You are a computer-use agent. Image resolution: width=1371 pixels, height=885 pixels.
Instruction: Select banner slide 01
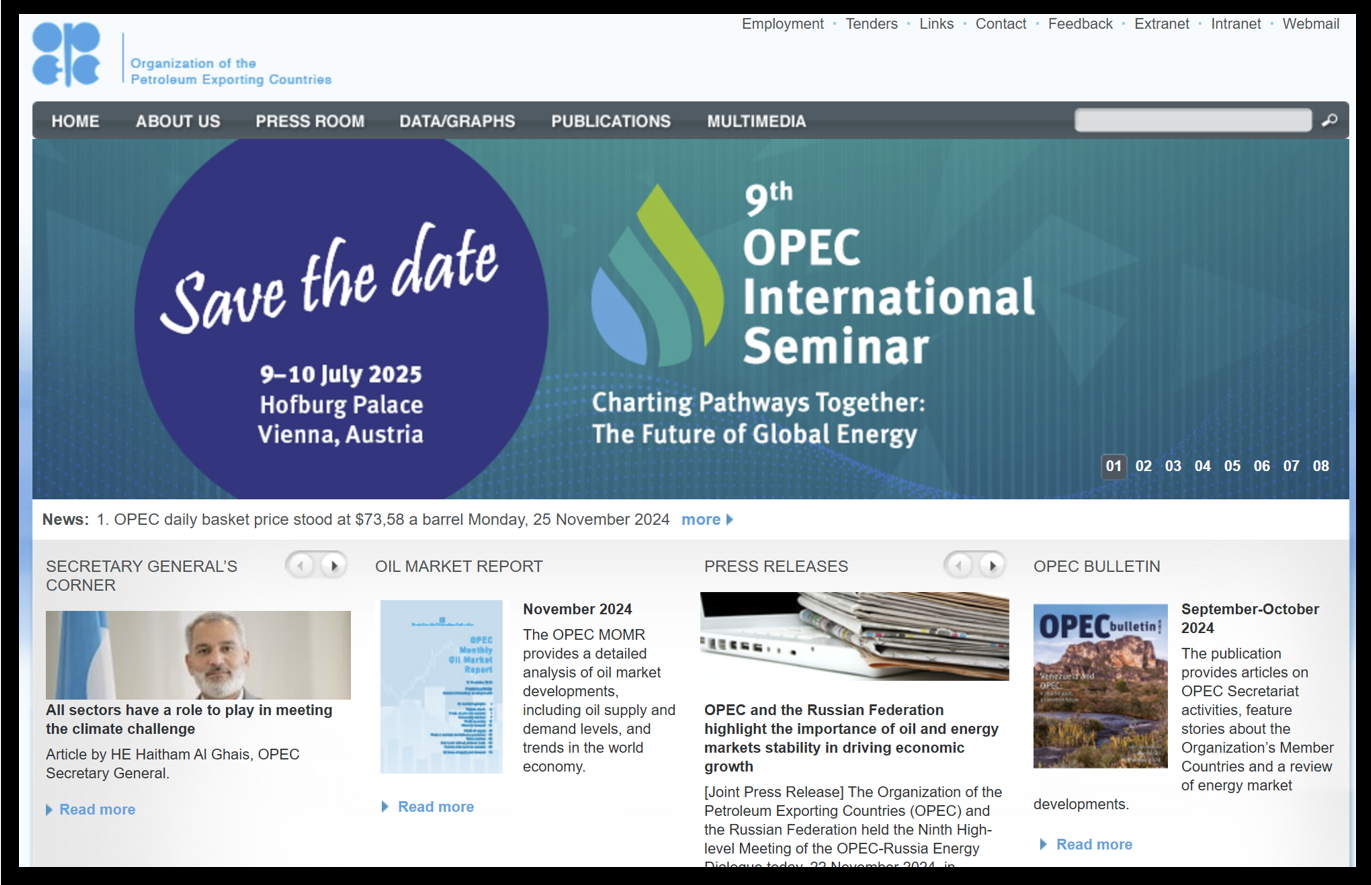pos(1114,466)
